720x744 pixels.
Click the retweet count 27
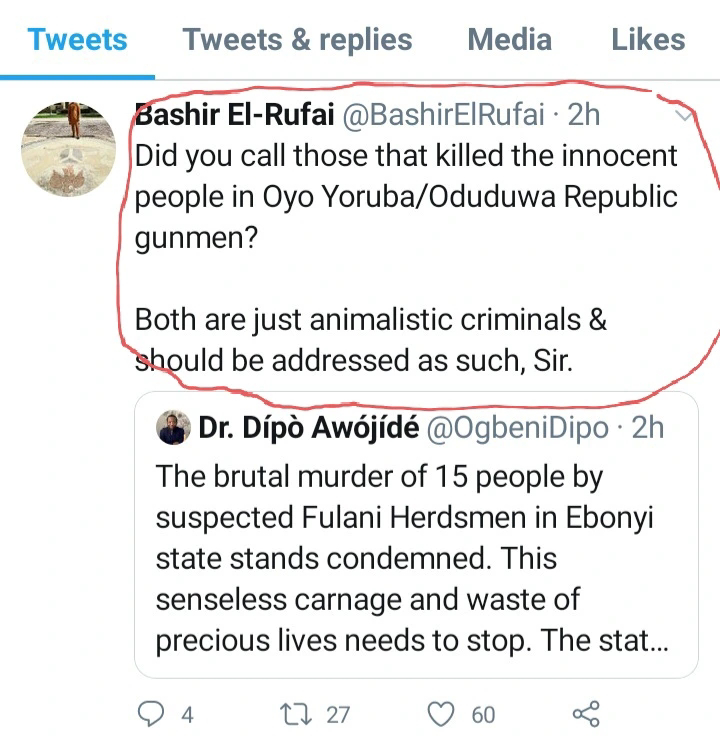338,714
